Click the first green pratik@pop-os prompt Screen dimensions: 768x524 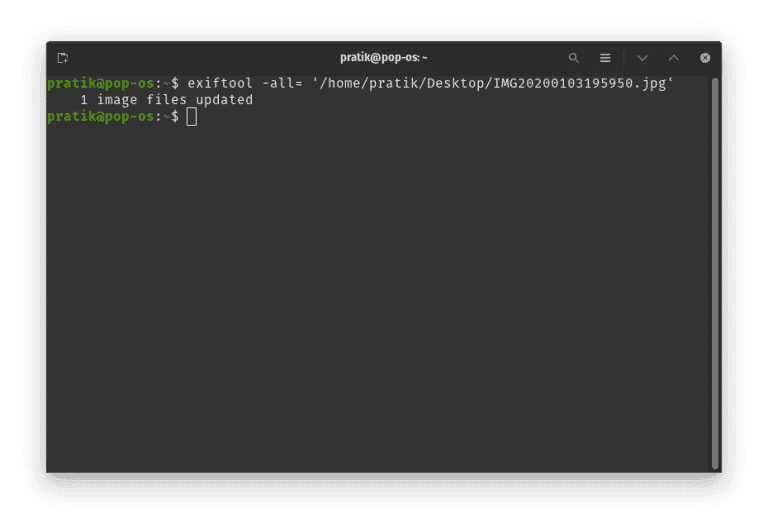coord(101,84)
